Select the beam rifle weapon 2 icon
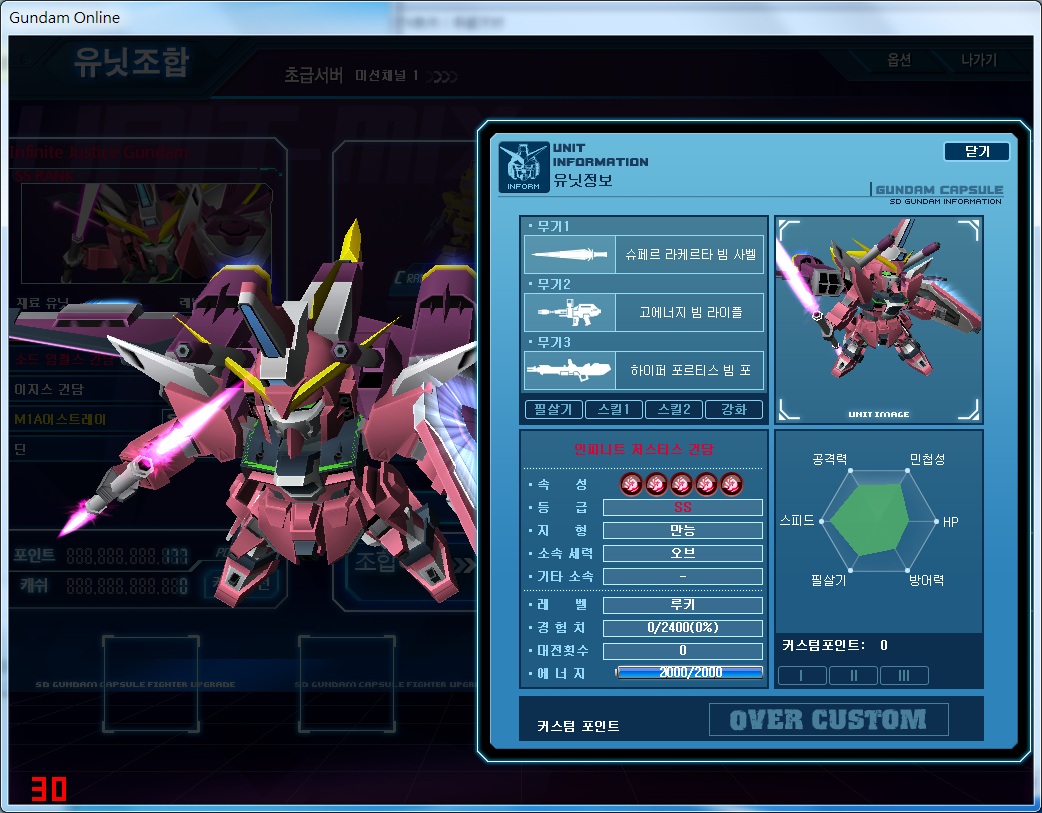 point(570,312)
